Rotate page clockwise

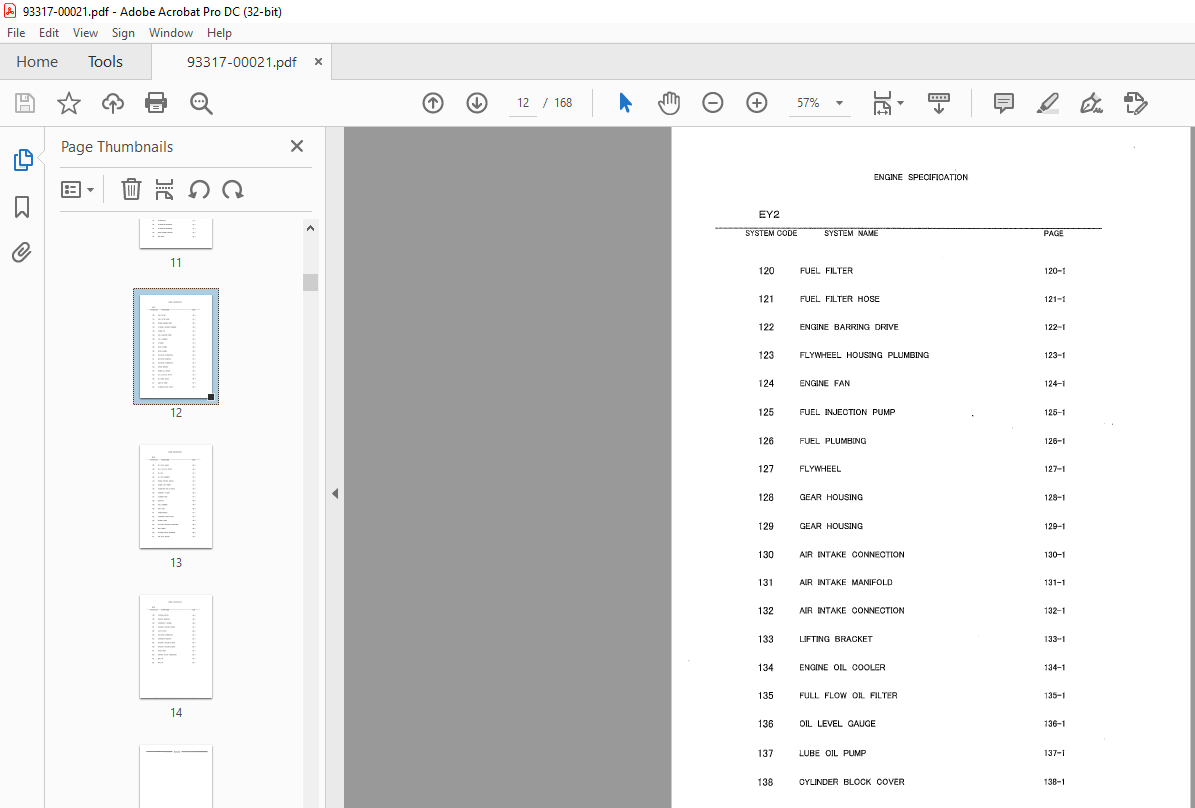[x=232, y=189]
